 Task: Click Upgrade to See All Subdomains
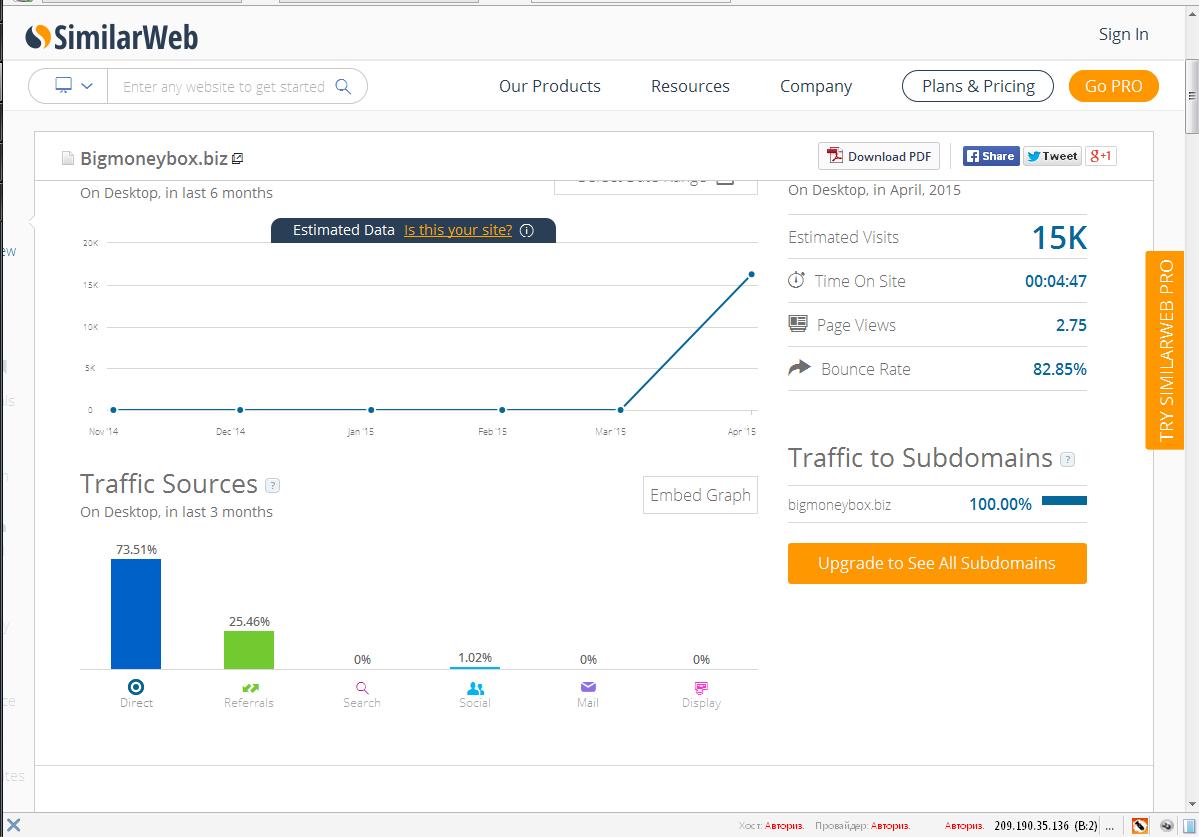937,563
